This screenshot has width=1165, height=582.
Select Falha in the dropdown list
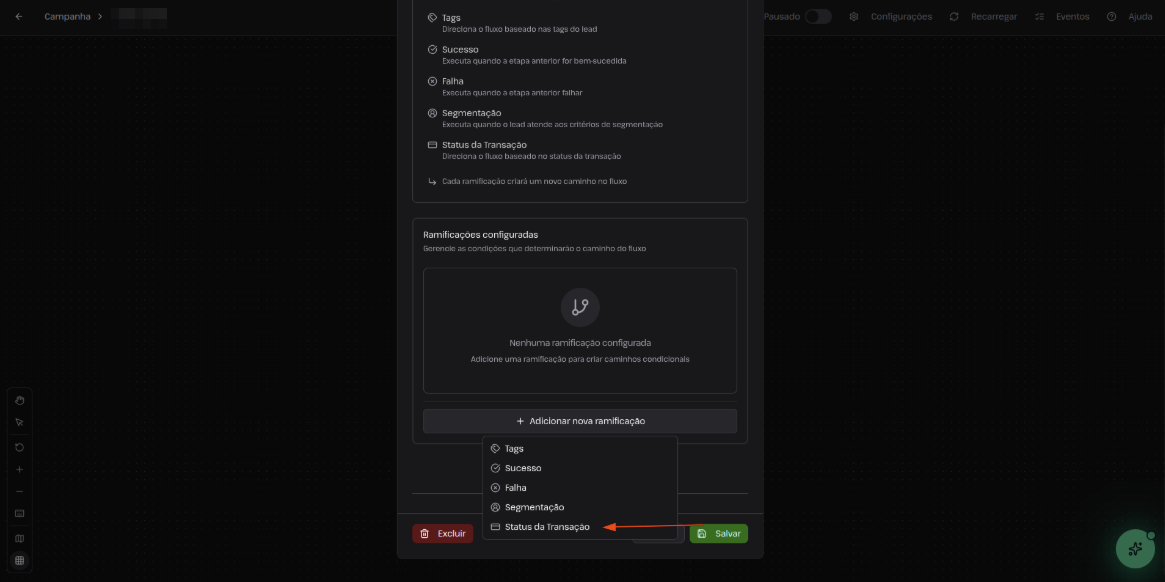pyautogui.click(x=515, y=488)
